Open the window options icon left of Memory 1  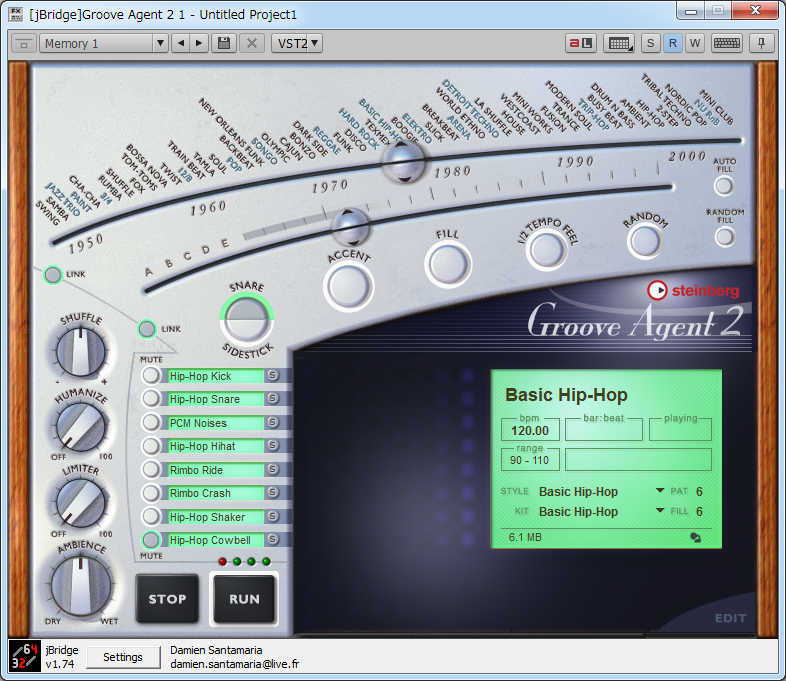click(24, 44)
